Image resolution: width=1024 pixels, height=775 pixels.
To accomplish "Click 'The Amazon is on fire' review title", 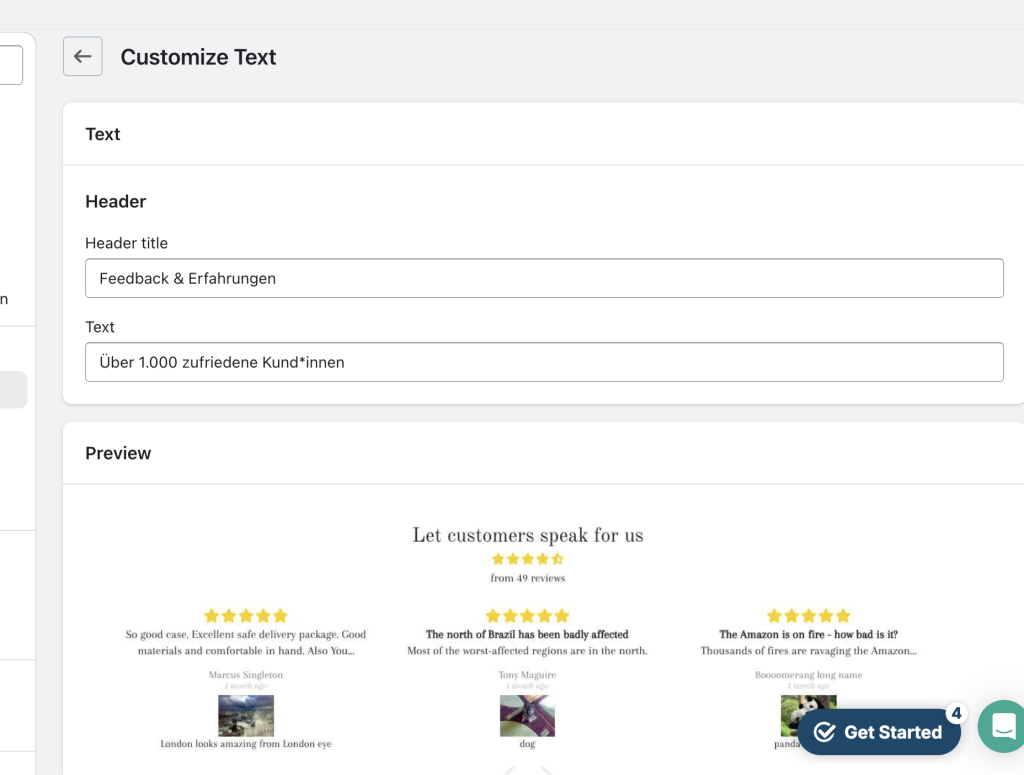I will point(808,634).
